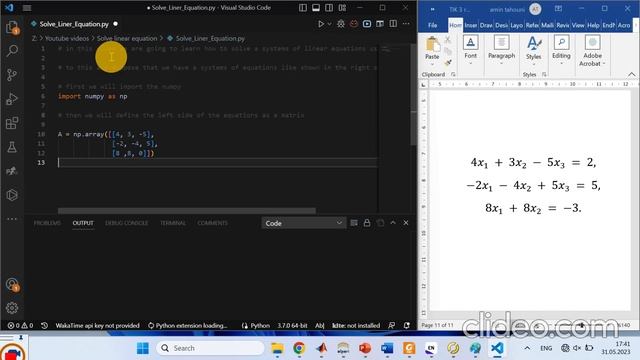The image size is (640, 360).
Task: Open Word Help ribbon tab
Action: point(593,25)
